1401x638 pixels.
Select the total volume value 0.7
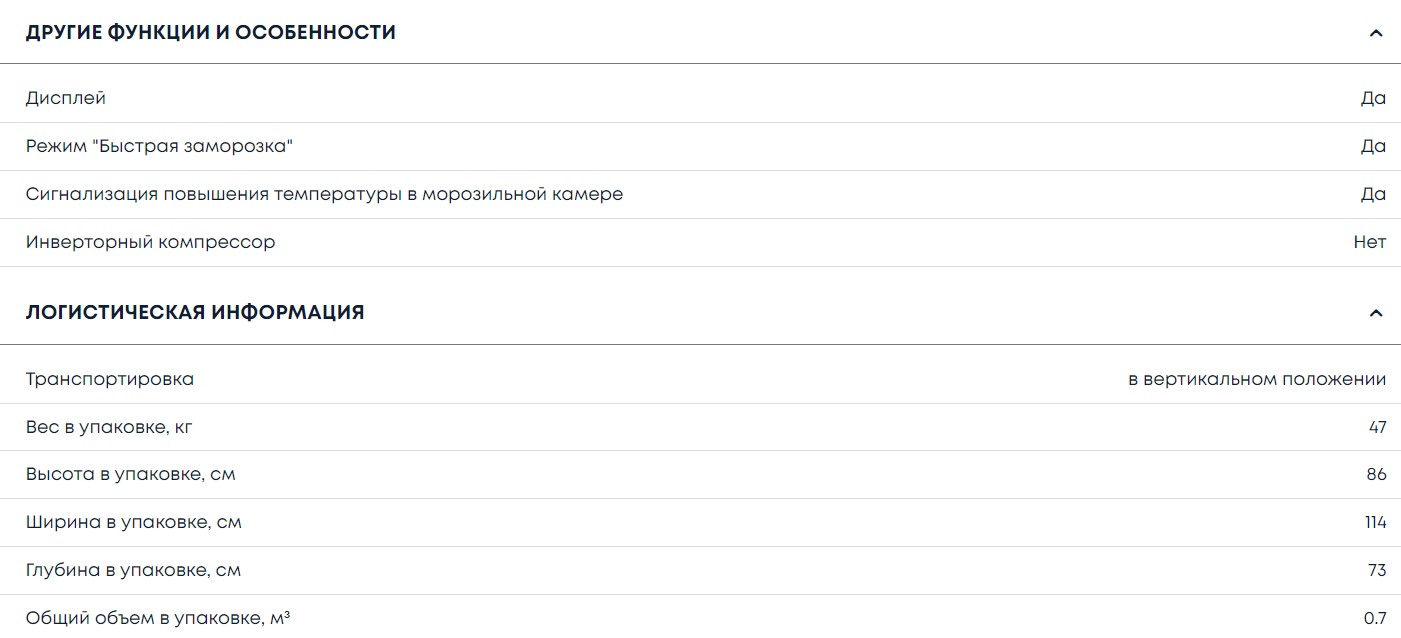pyautogui.click(x=1375, y=618)
